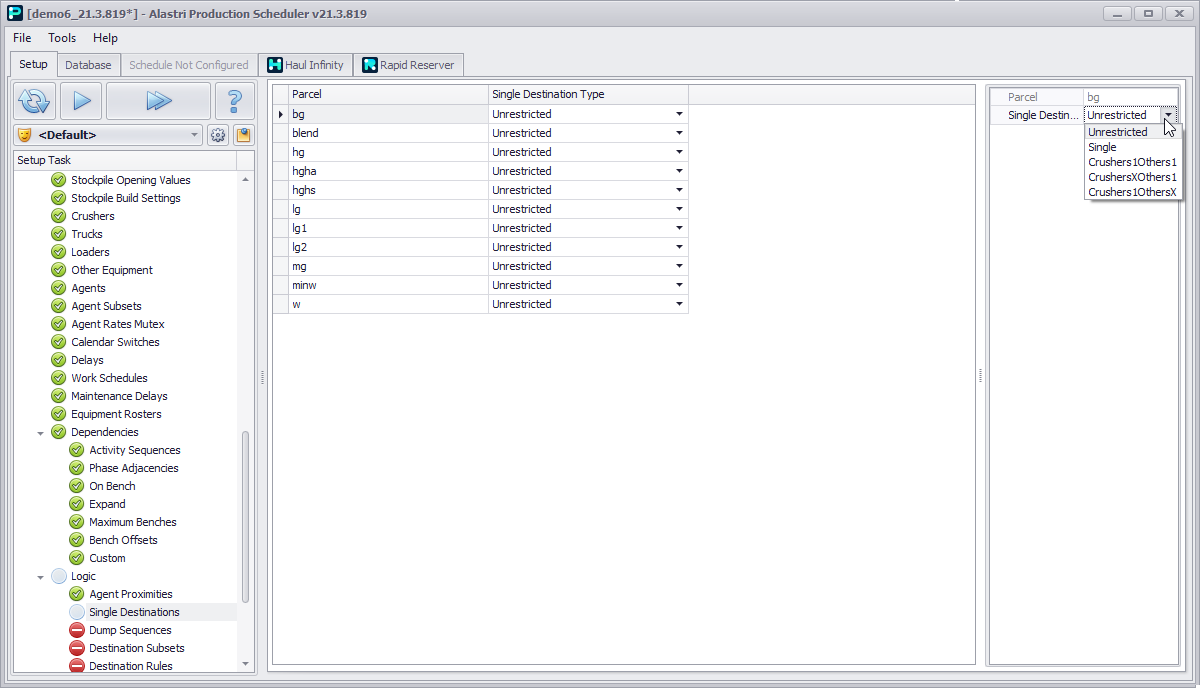Click red stop icon for Dump Sequences

77,630
